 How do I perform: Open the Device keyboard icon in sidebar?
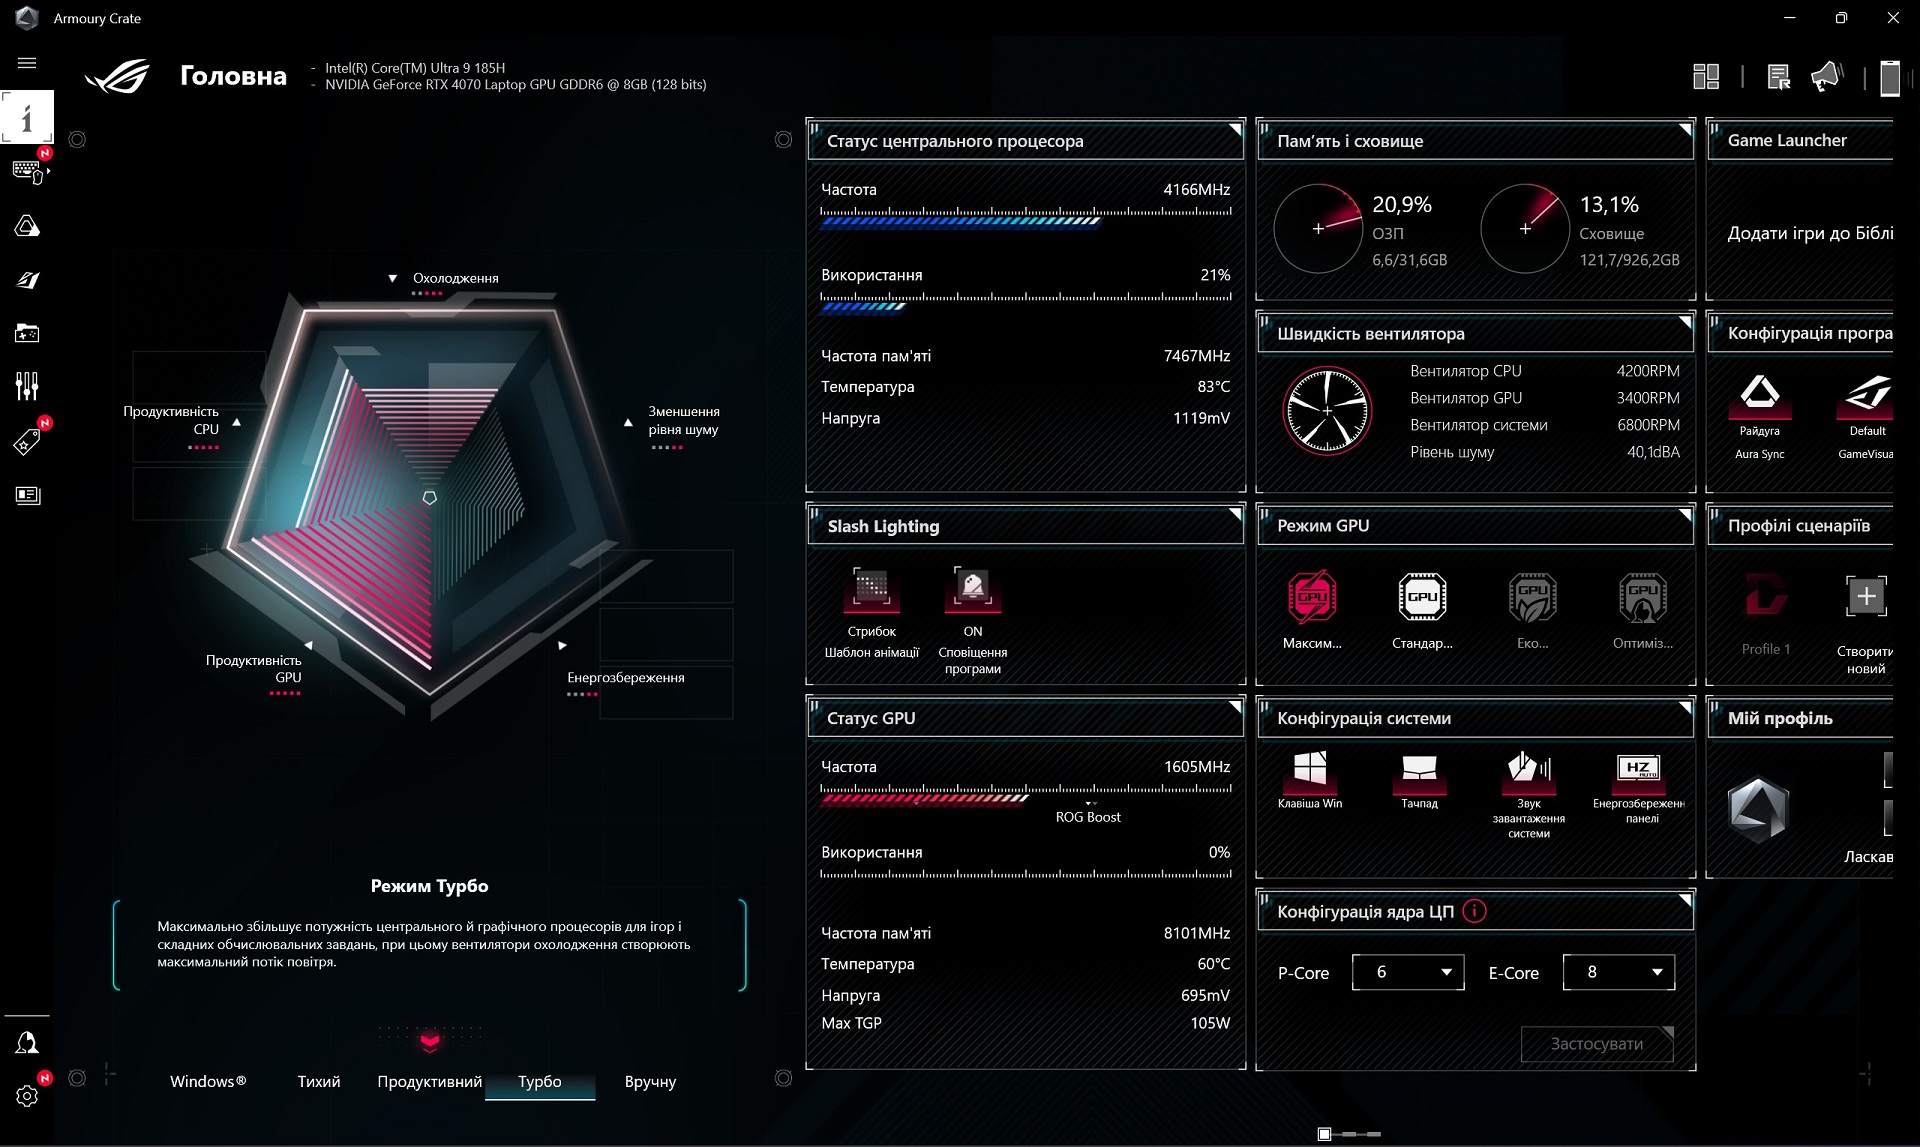click(x=27, y=172)
